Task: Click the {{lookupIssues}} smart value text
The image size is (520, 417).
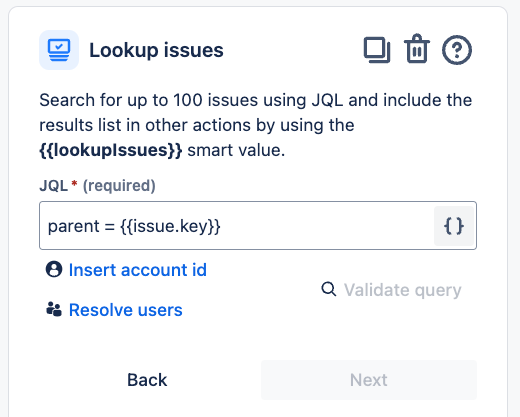Action: pyautogui.click(x=111, y=150)
